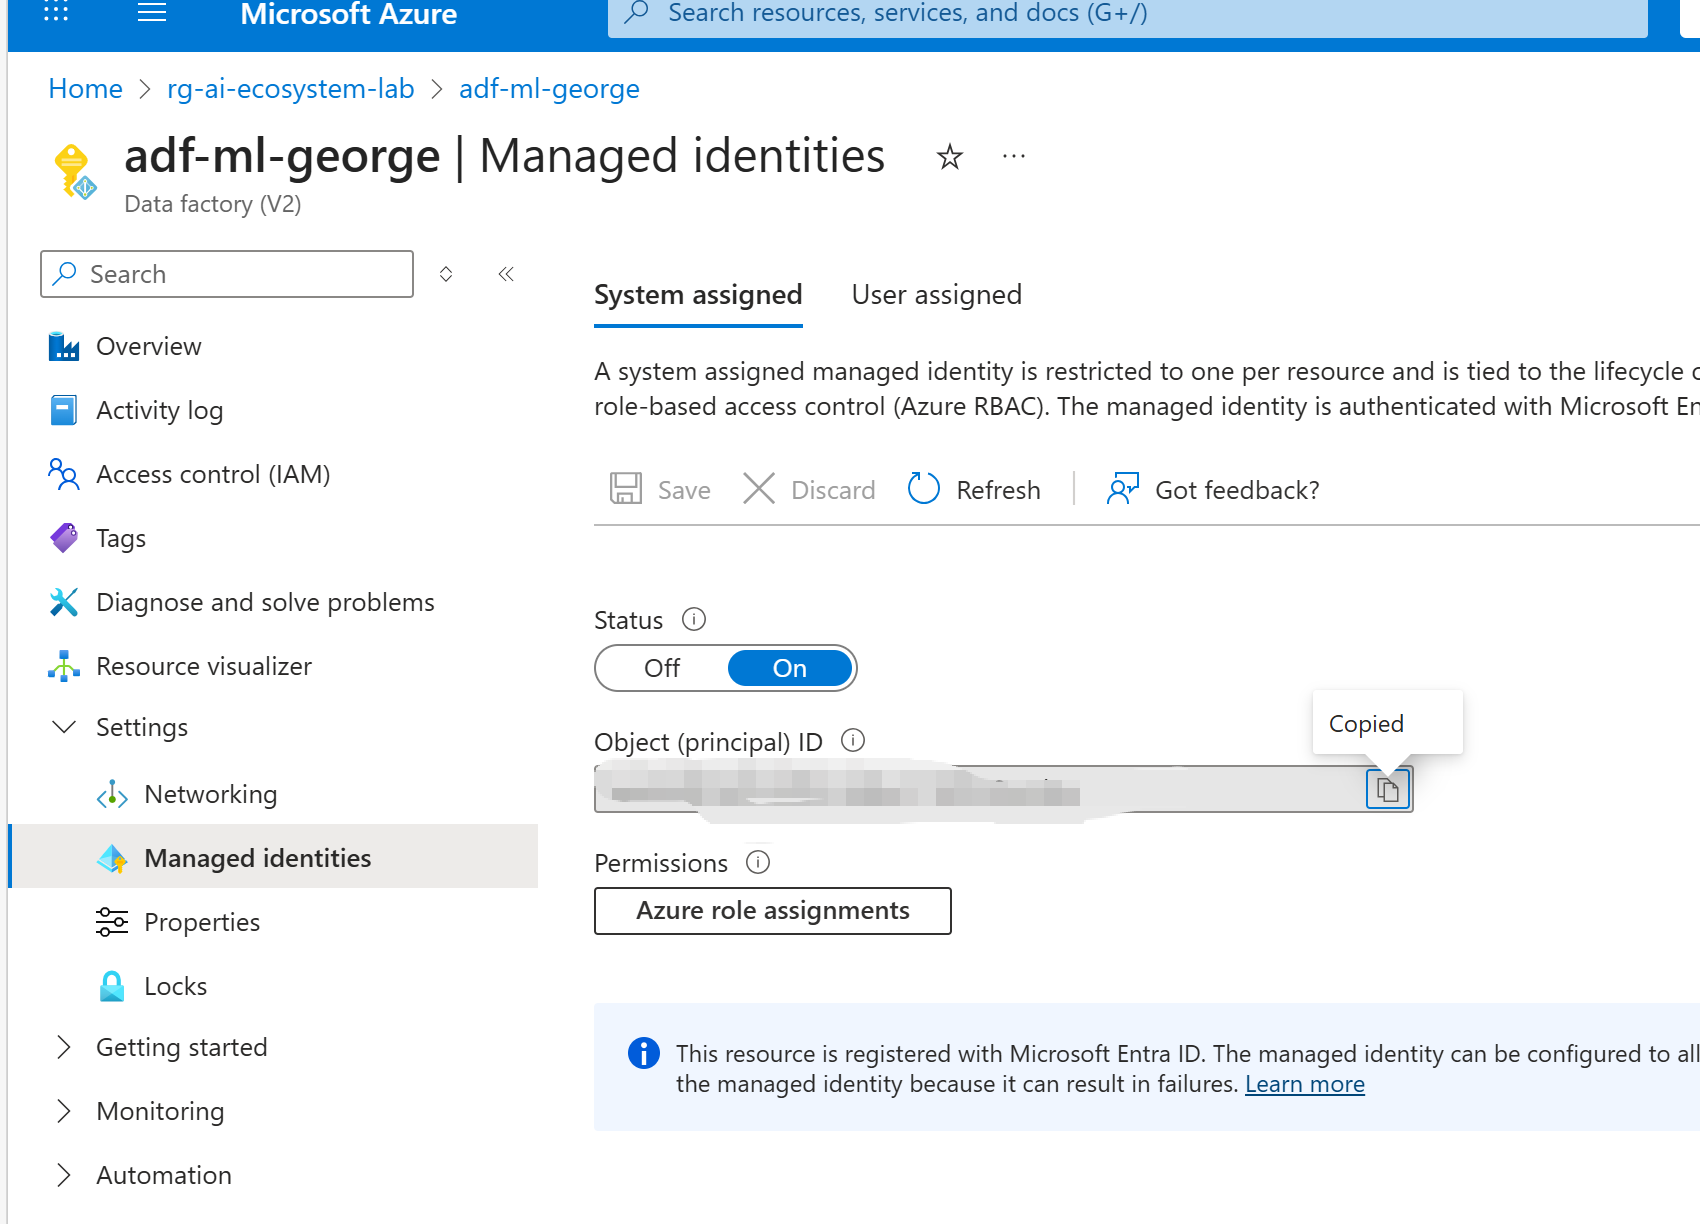Focus the sidebar Search field
This screenshot has width=1700, height=1224.
point(227,274)
